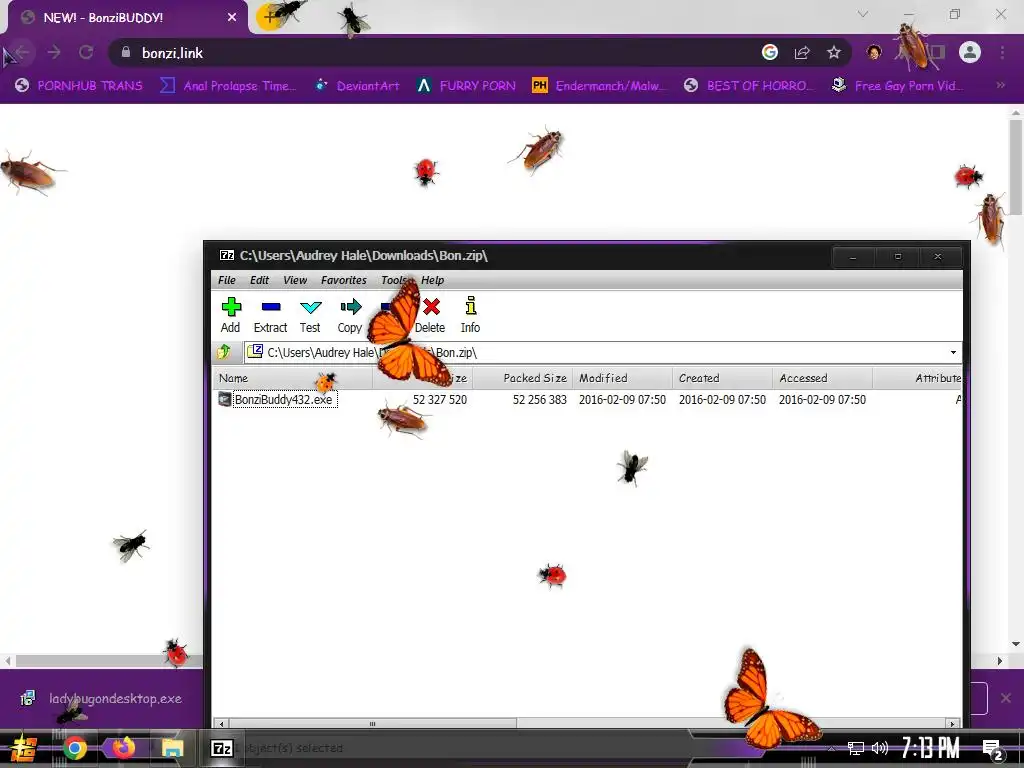Open Firefox from the taskbar

[123, 748]
